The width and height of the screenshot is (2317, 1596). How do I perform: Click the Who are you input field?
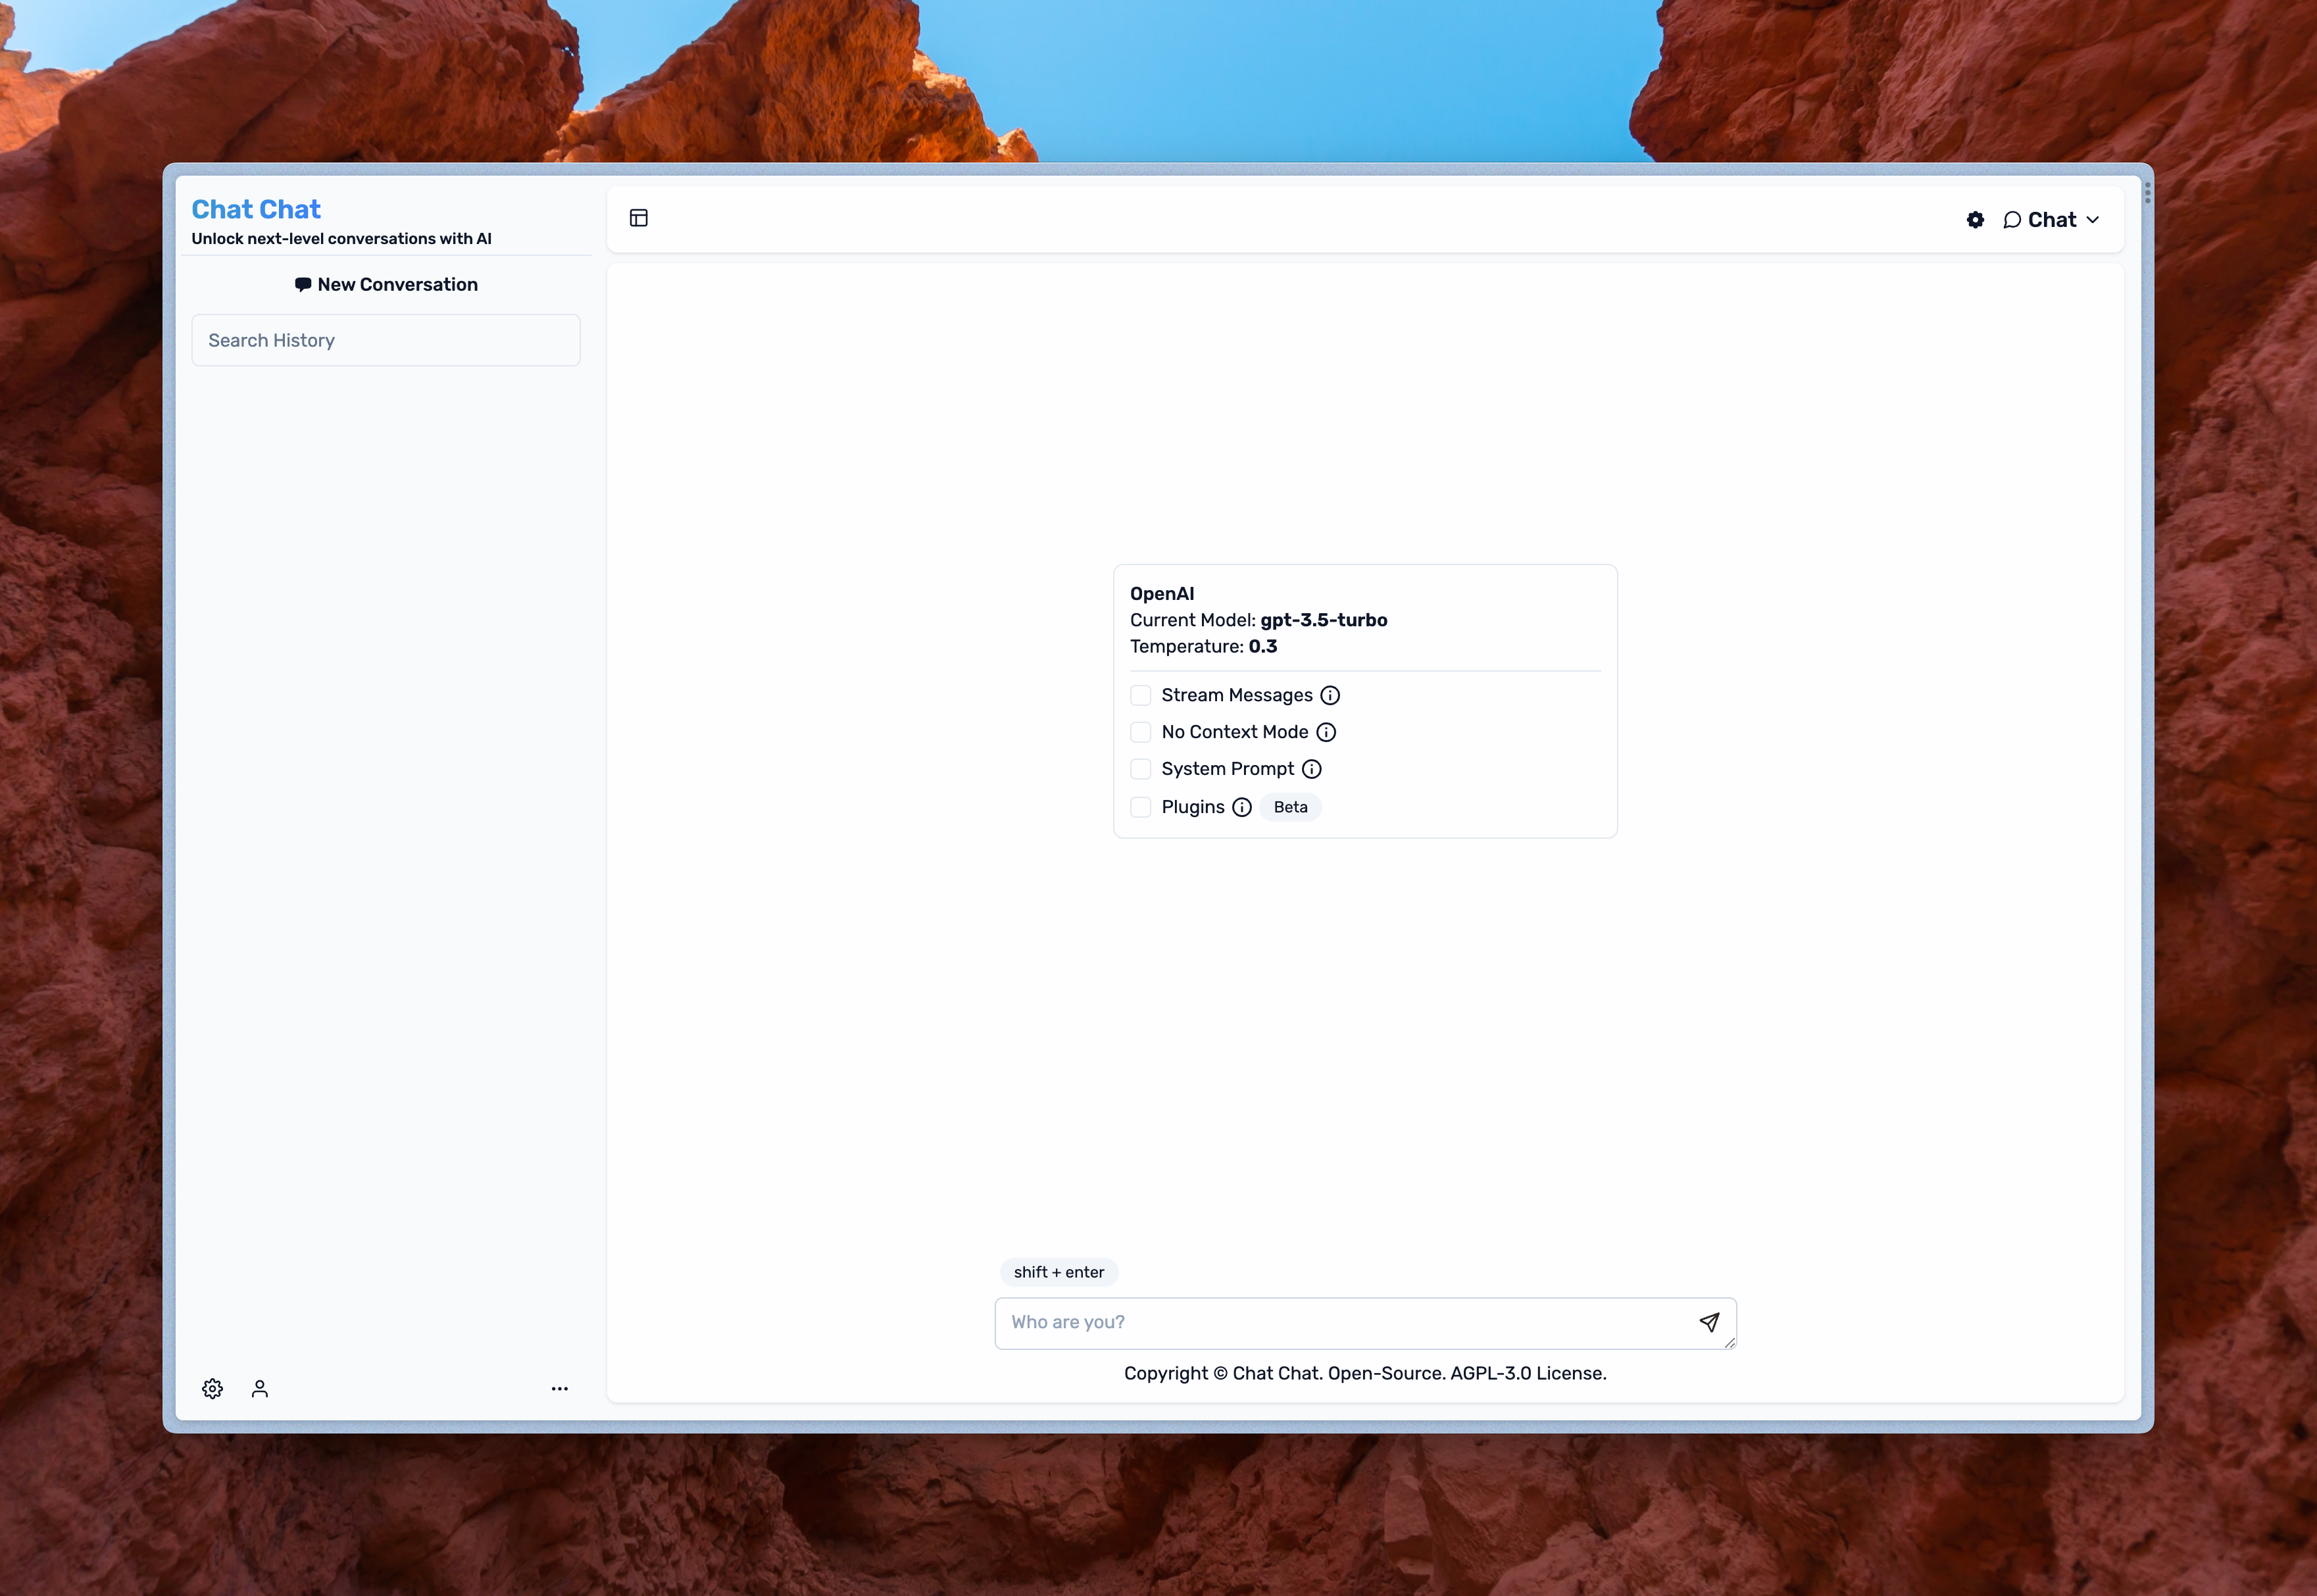1364,1321
